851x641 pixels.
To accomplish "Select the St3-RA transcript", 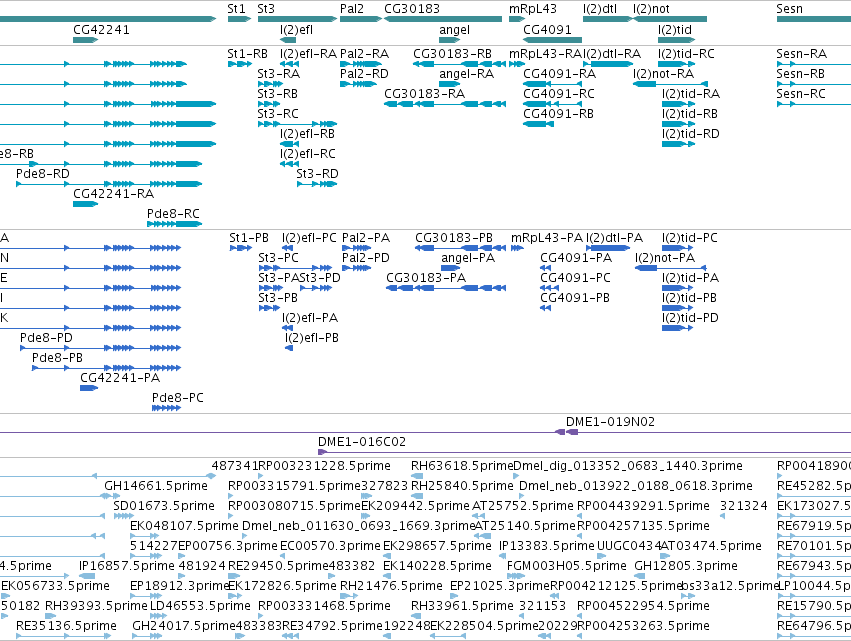I will tap(270, 84).
